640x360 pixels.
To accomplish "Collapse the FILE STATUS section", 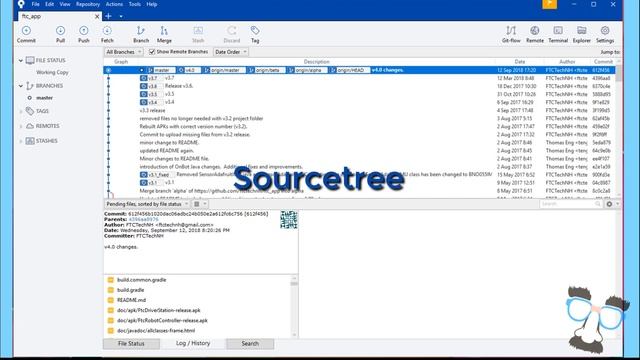I will tap(21, 60).
